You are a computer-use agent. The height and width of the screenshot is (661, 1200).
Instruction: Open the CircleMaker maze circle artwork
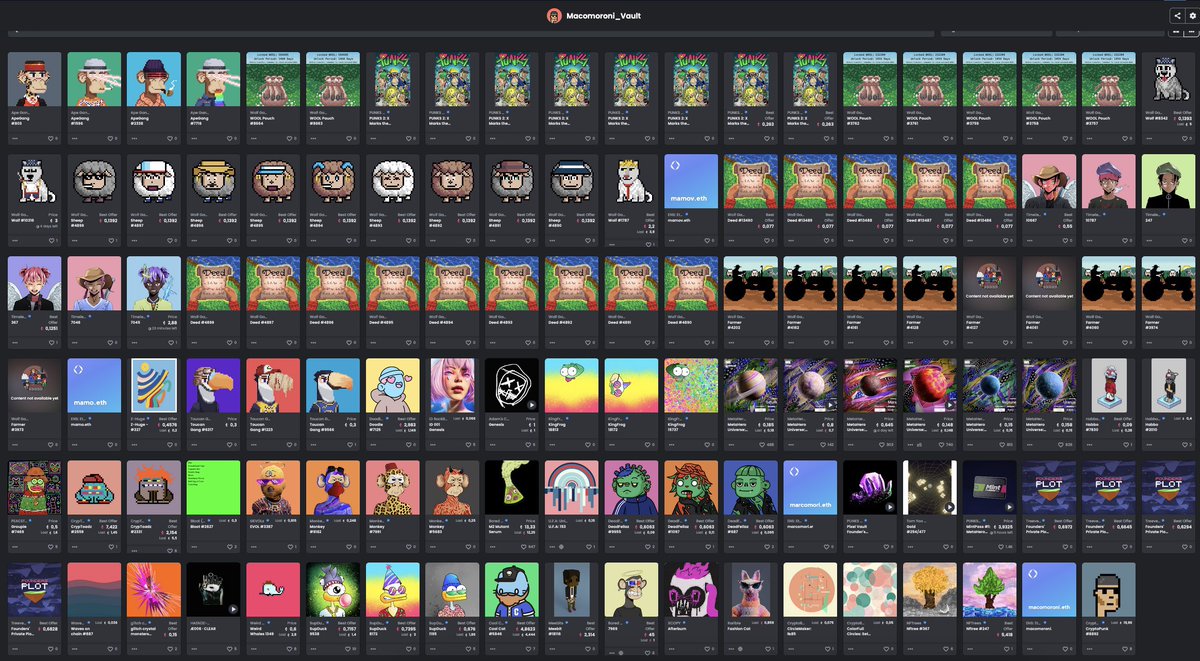(x=812, y=589)
